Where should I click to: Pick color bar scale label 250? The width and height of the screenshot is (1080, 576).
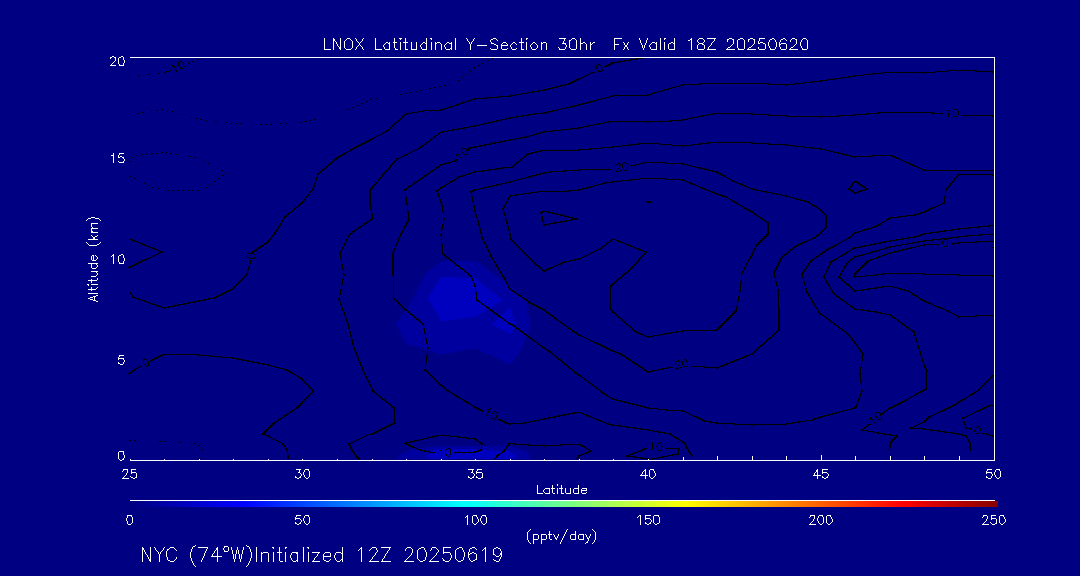[994, 520]
